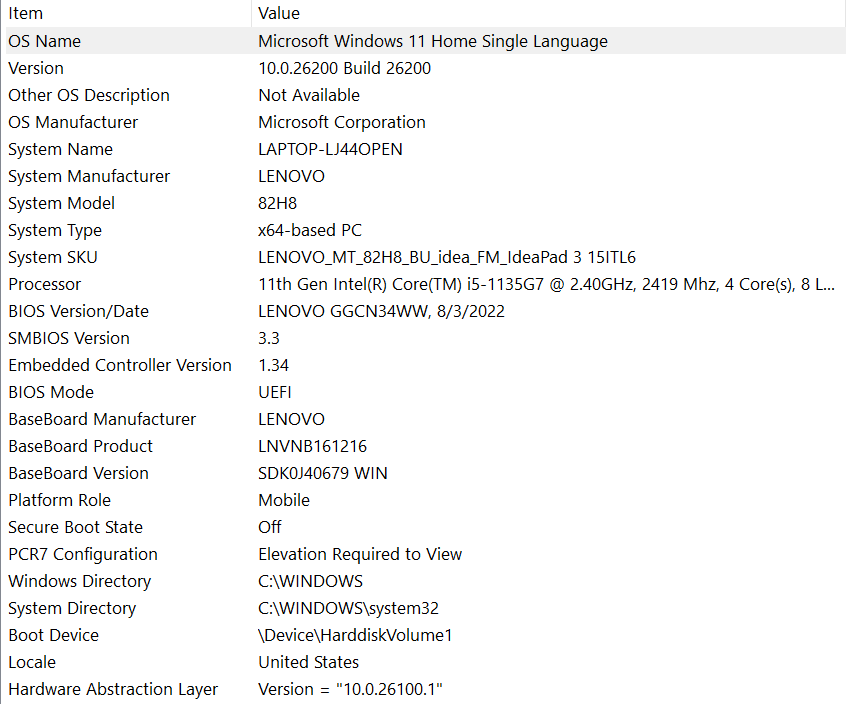Click the '3.3' SMBIOS value

[269, 338]
